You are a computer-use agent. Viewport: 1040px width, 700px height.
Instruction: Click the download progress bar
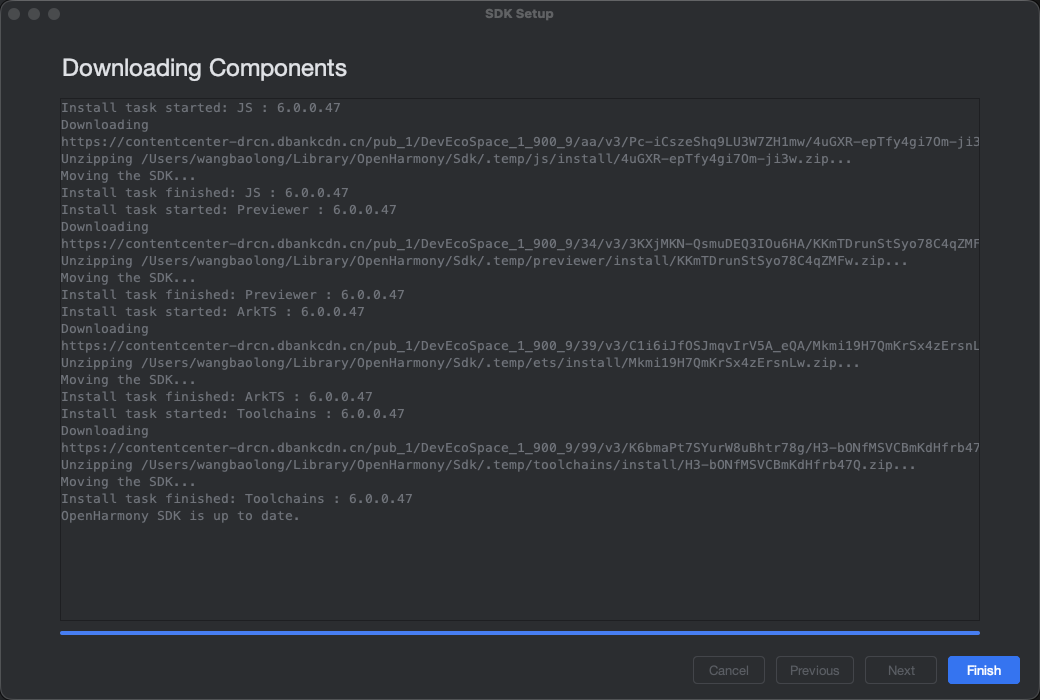519,633
